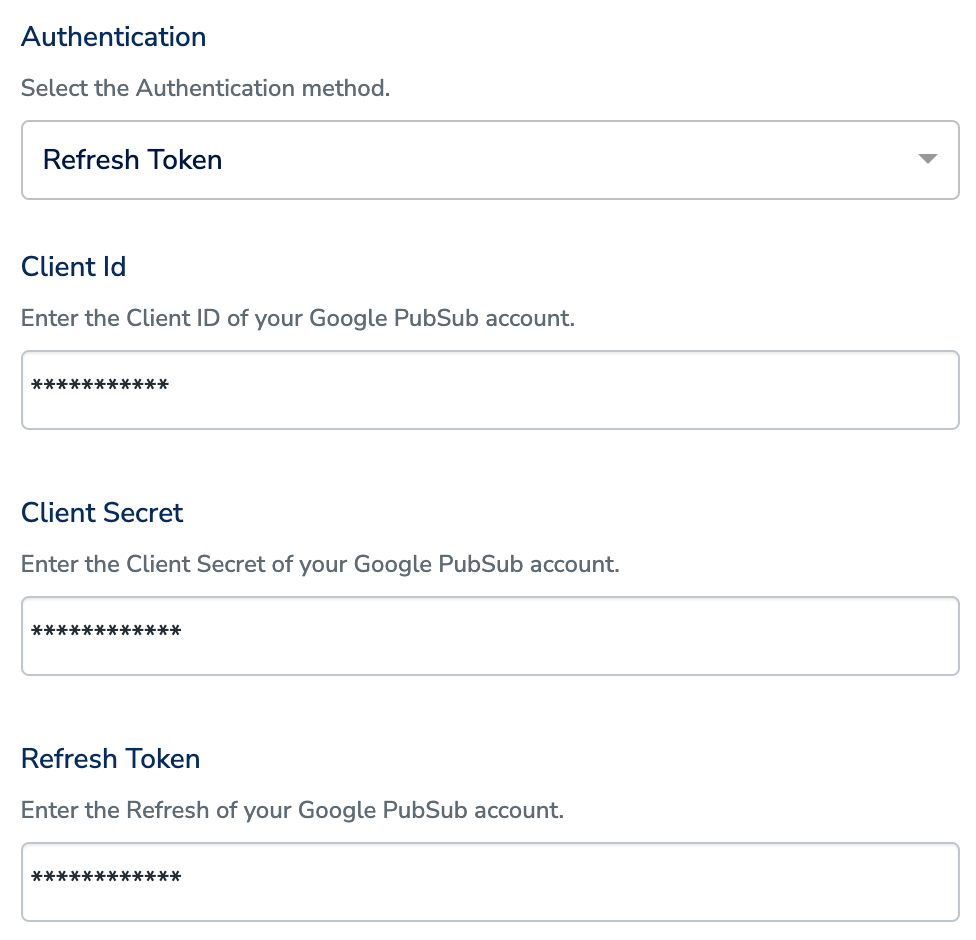The image size is (976, 940).
Task: Click the 'Refresh Token' field label heading
Action: [110, 759]
